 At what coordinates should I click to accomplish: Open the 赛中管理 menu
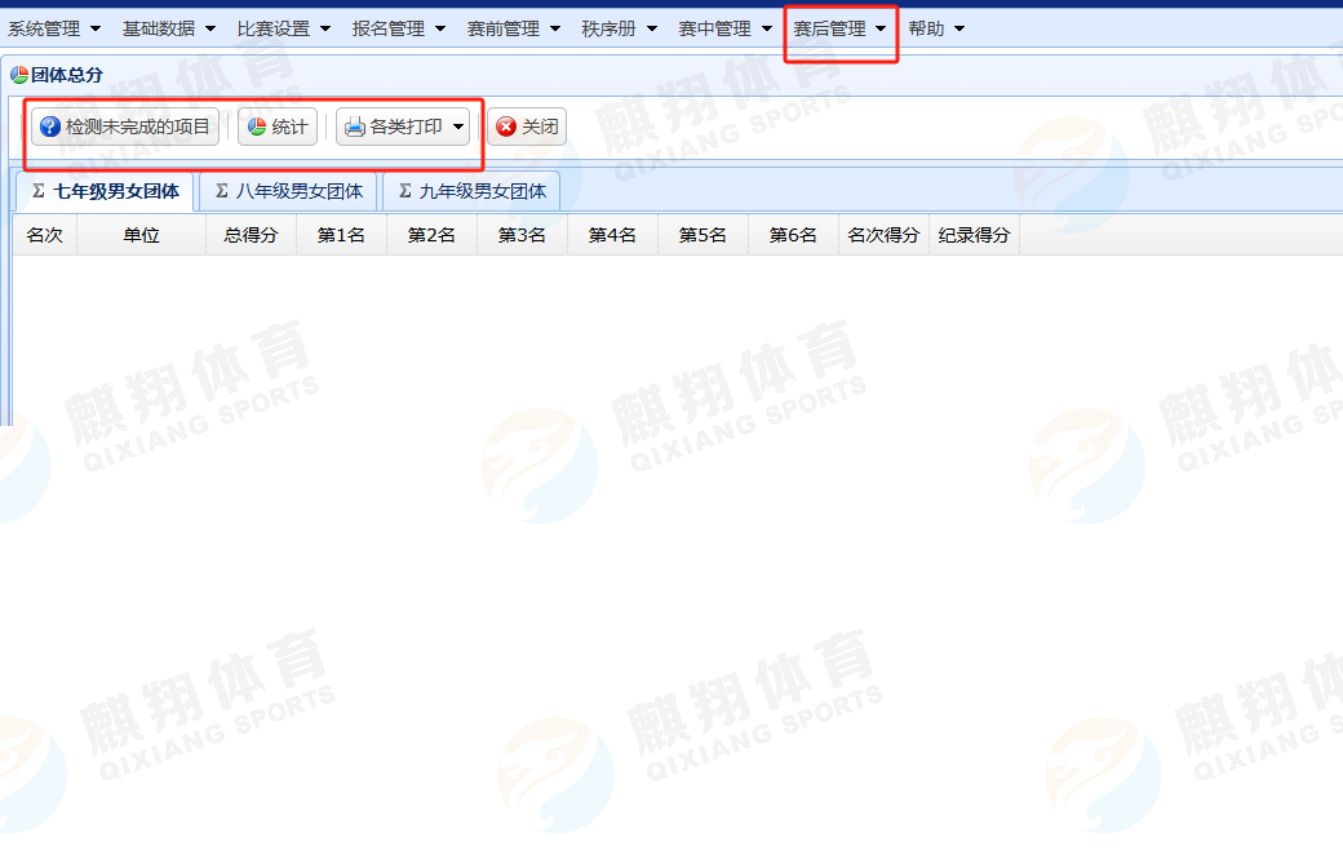(x=725, y=29)
